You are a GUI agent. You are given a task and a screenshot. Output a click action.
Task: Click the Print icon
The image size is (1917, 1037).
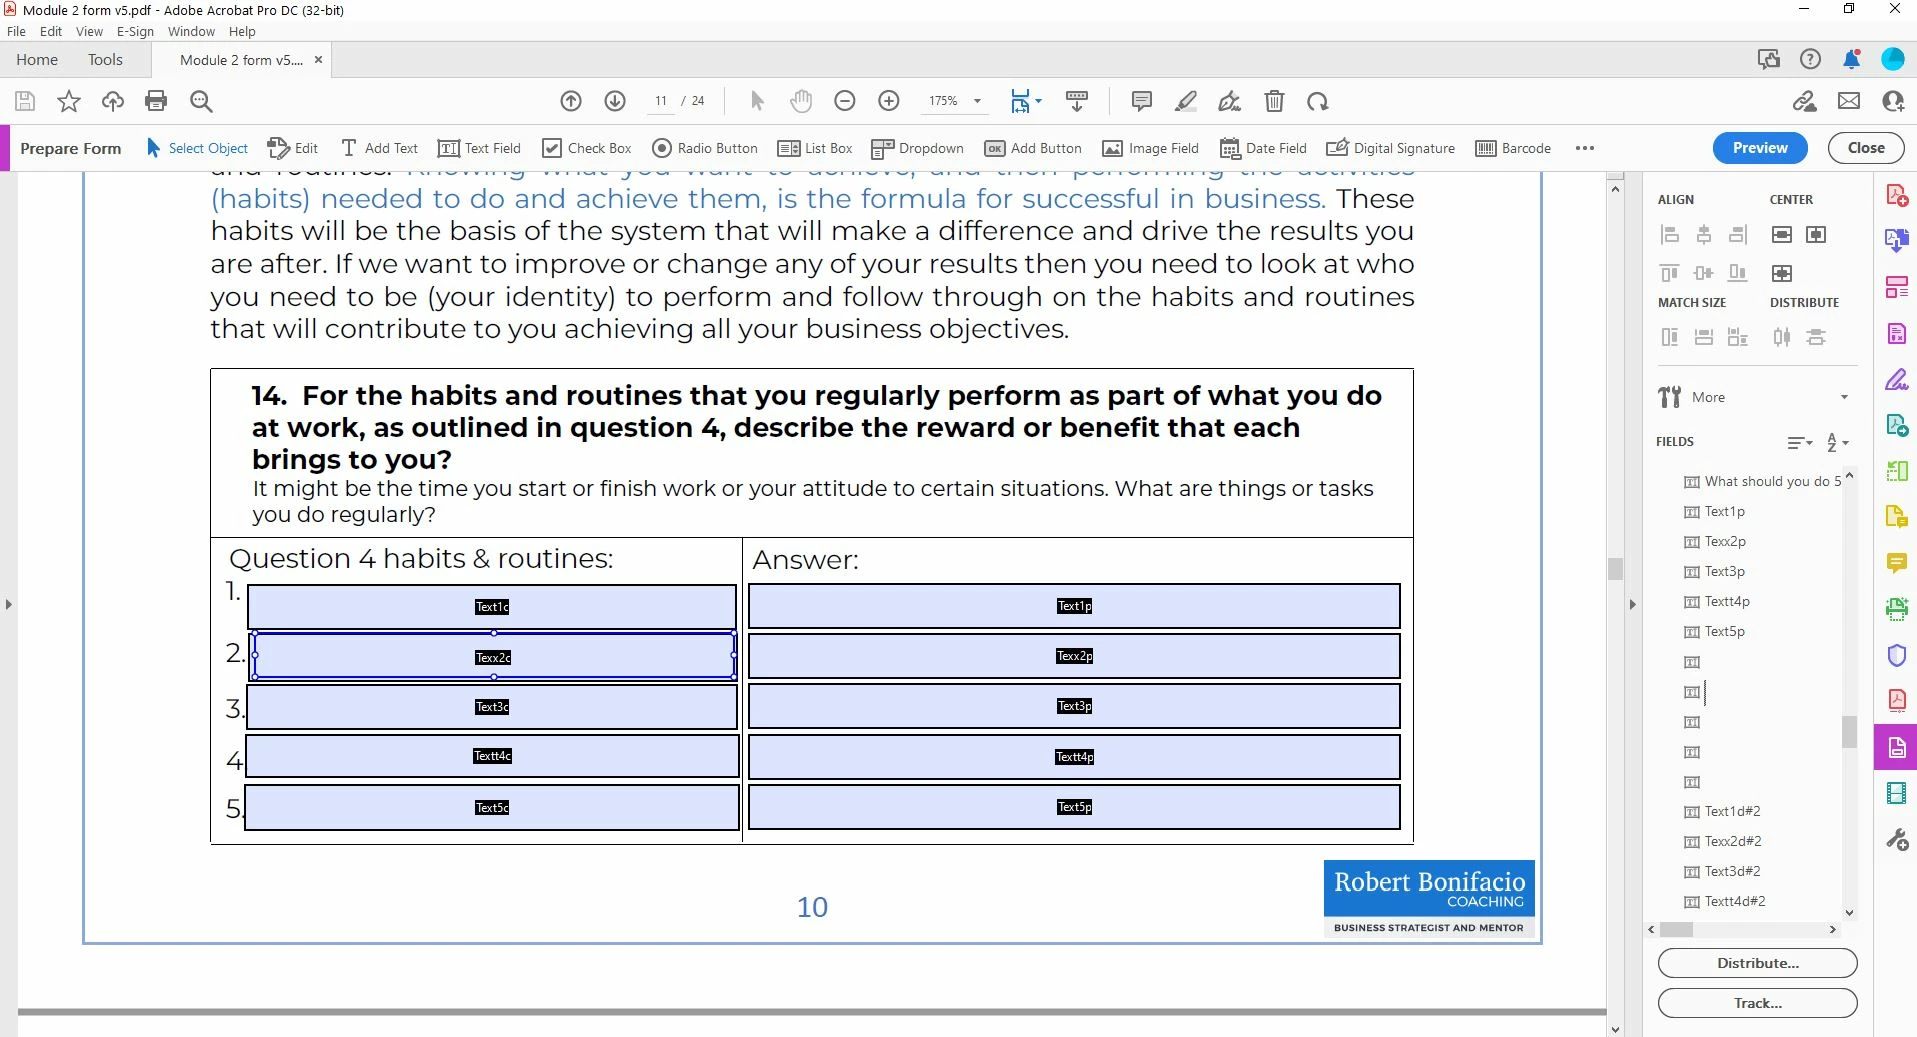[156, 101]
